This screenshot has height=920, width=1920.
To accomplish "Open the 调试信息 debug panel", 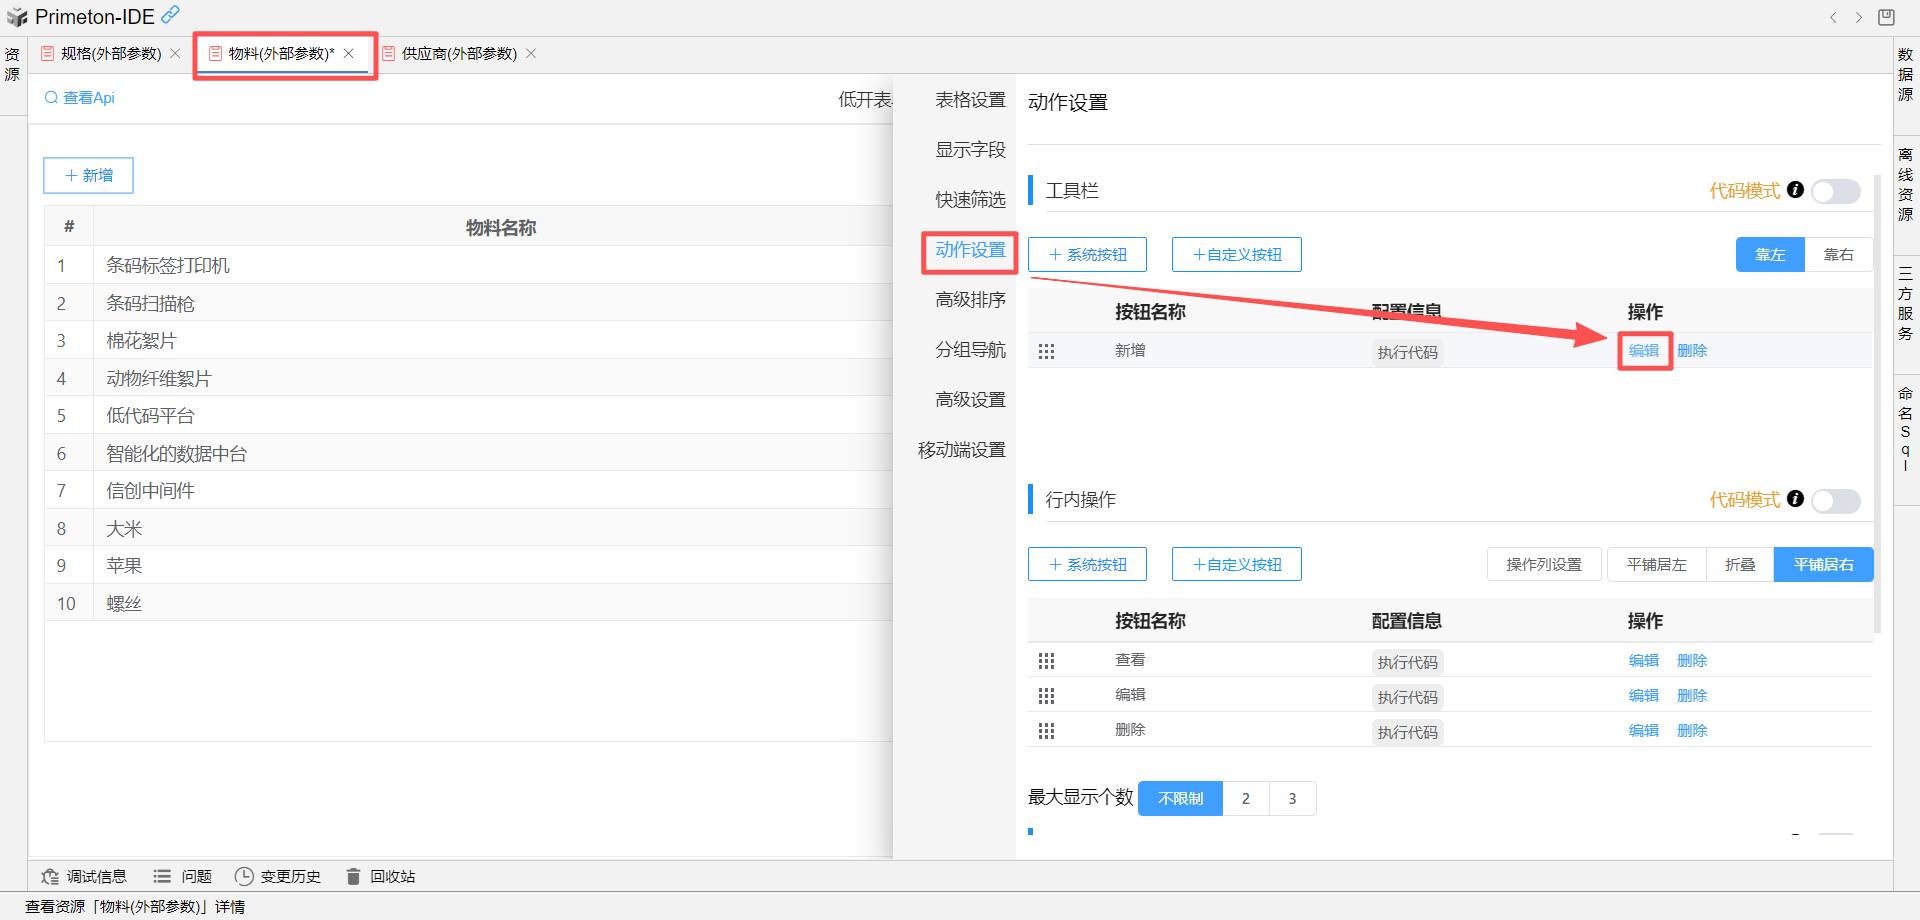I will [85, 877].
